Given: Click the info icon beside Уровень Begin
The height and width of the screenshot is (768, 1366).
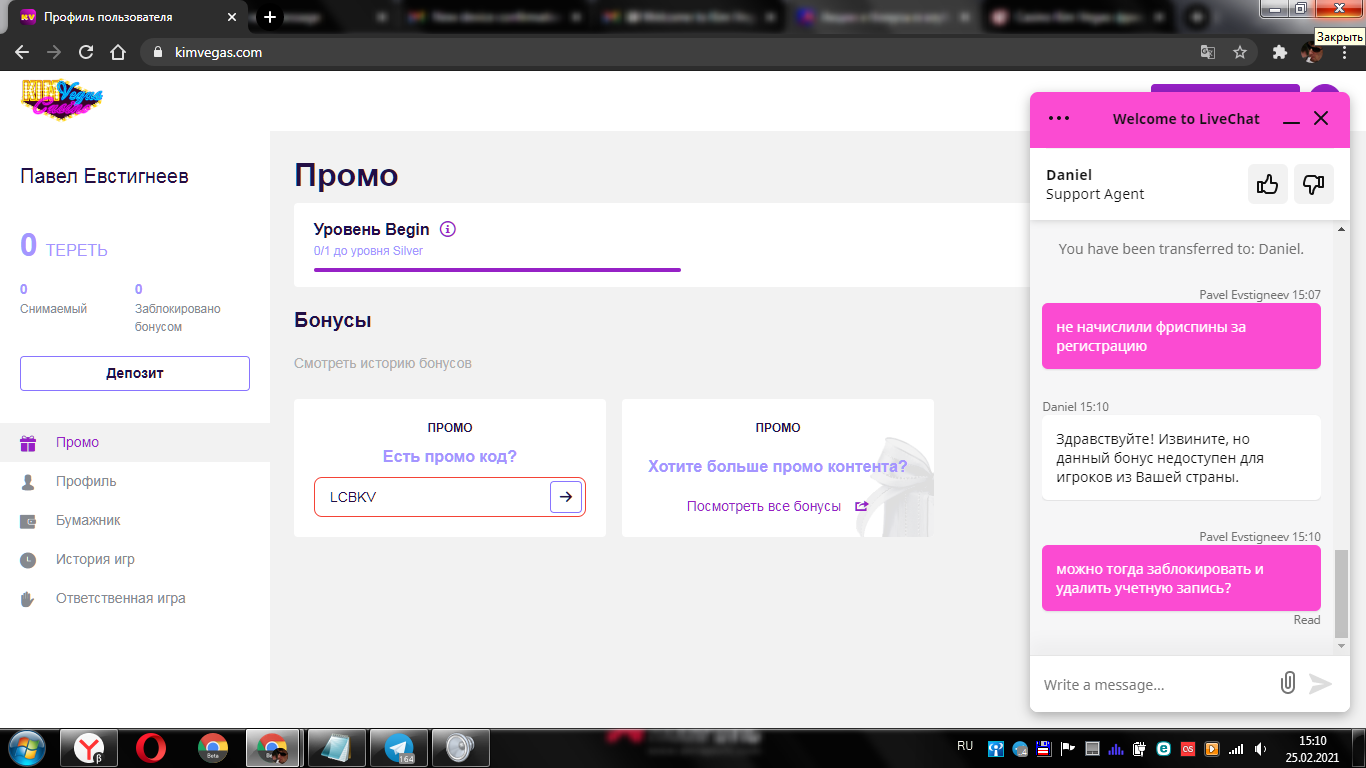Looking at the screenshot, I should pyautogui.click(x=448, y=229).
